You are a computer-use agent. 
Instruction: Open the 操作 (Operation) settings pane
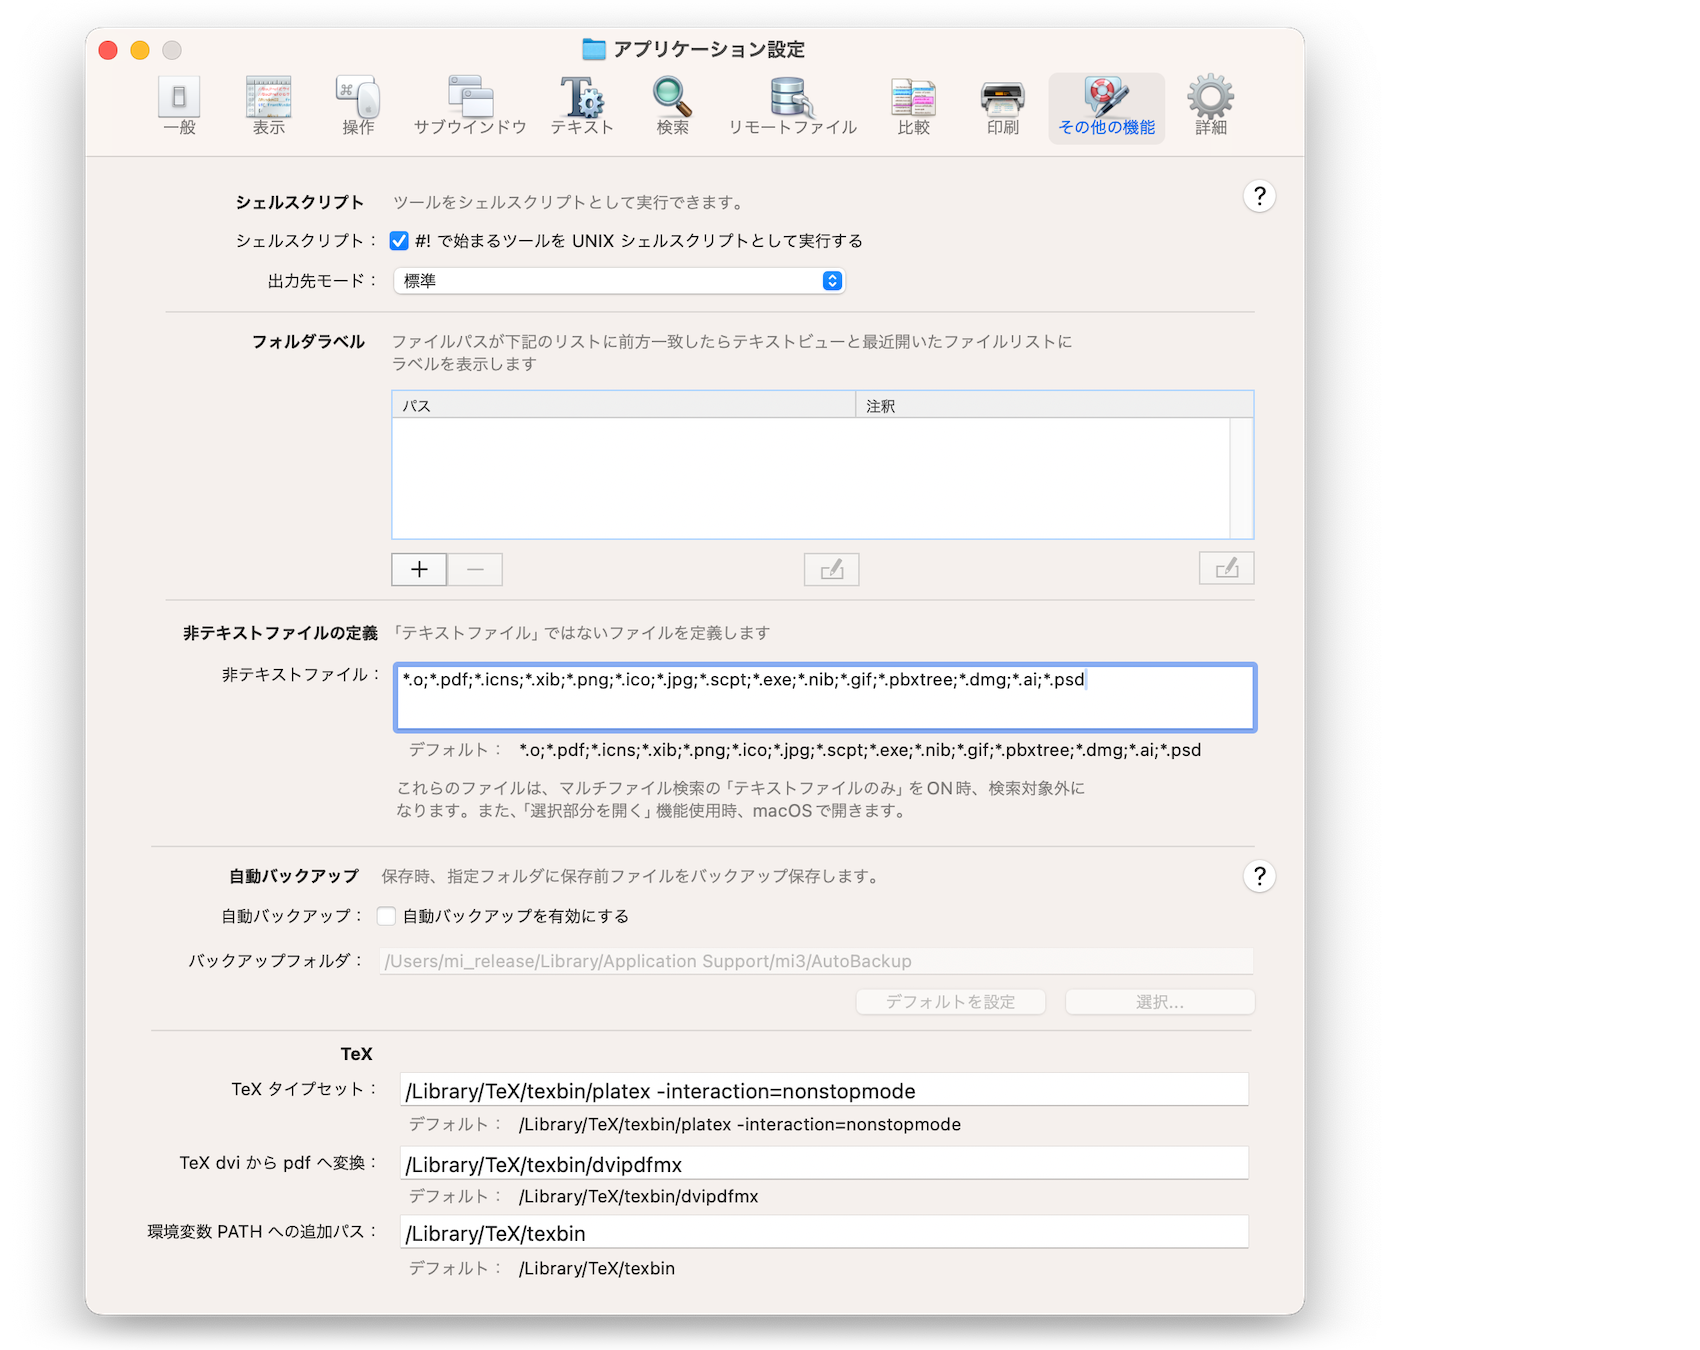tap(358, 106)
